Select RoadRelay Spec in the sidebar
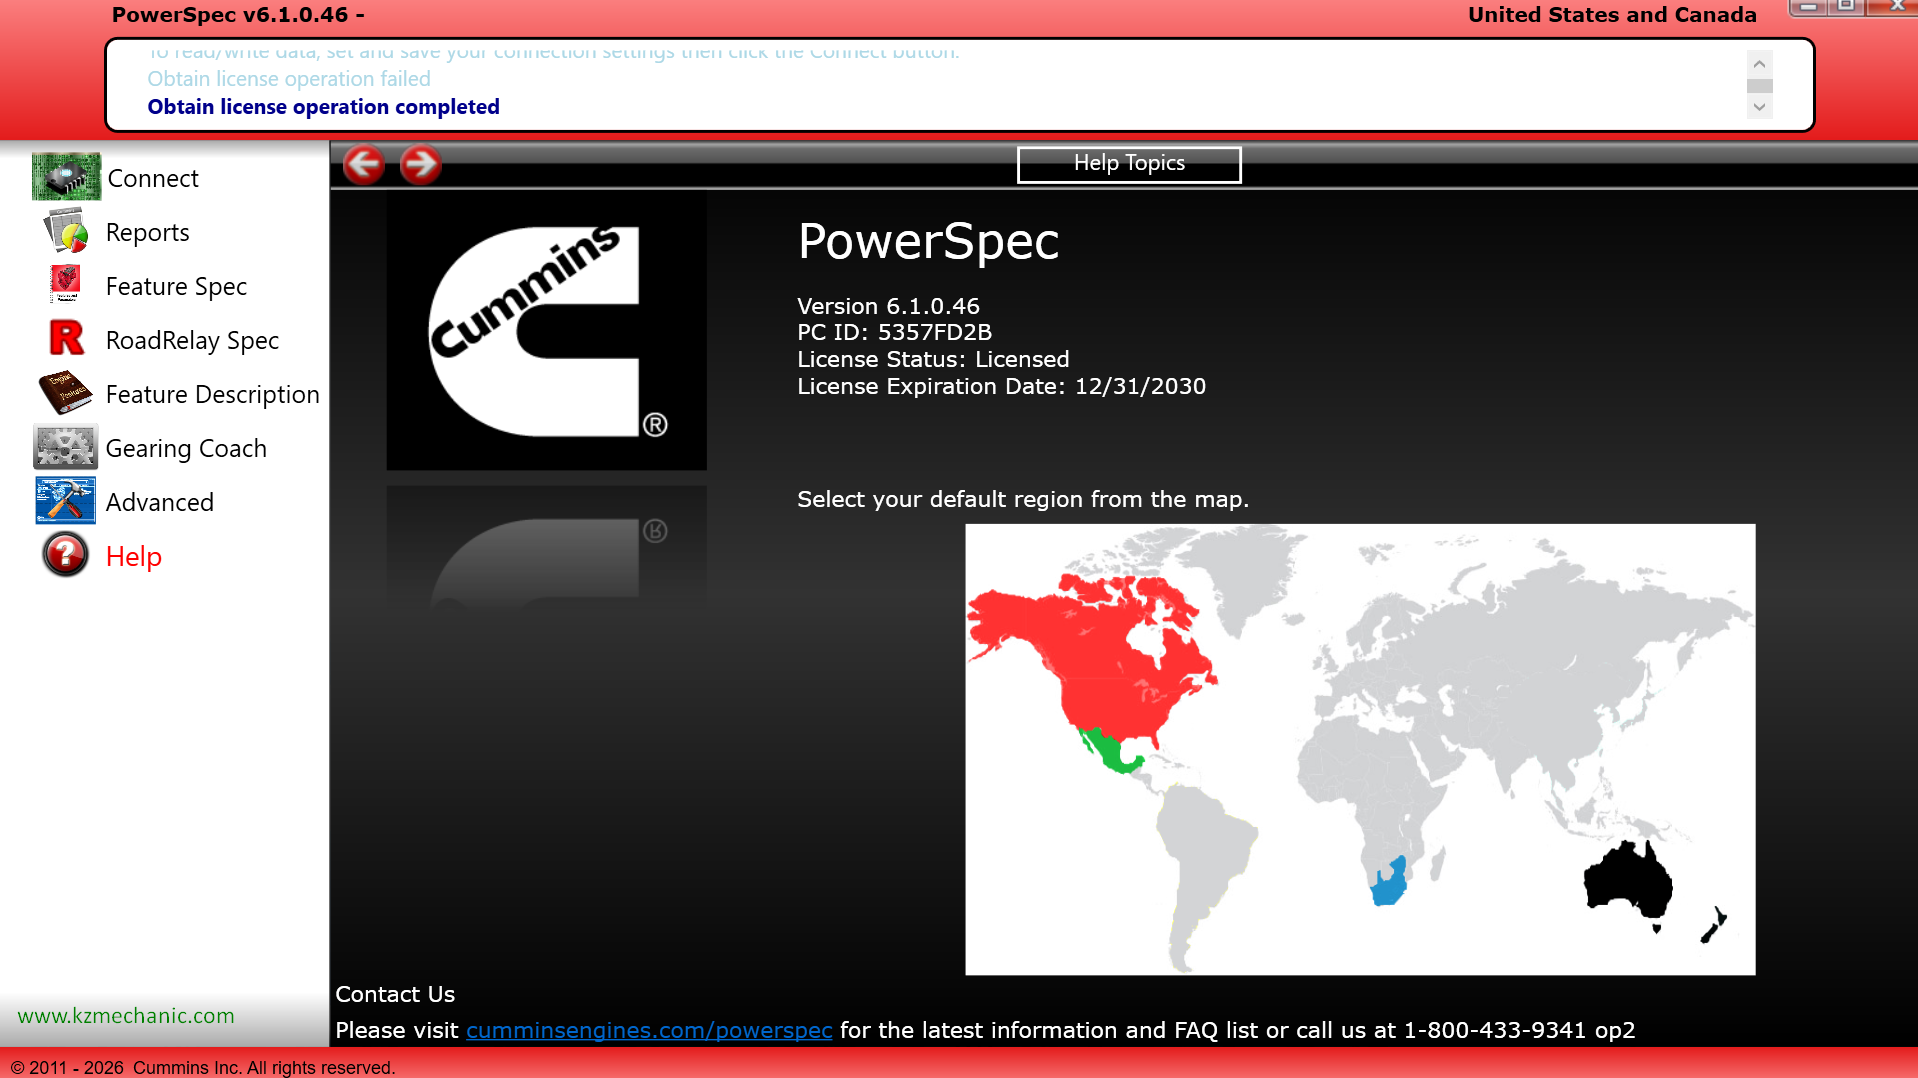Viewport: 1918px width, 1078px height. (x=192, y=340)
